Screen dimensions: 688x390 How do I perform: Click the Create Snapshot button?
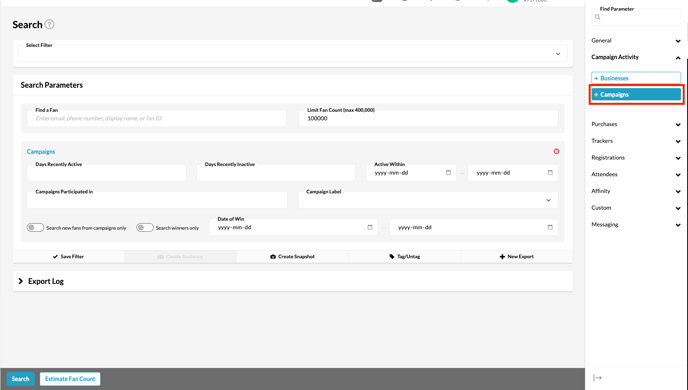[293, 256]
